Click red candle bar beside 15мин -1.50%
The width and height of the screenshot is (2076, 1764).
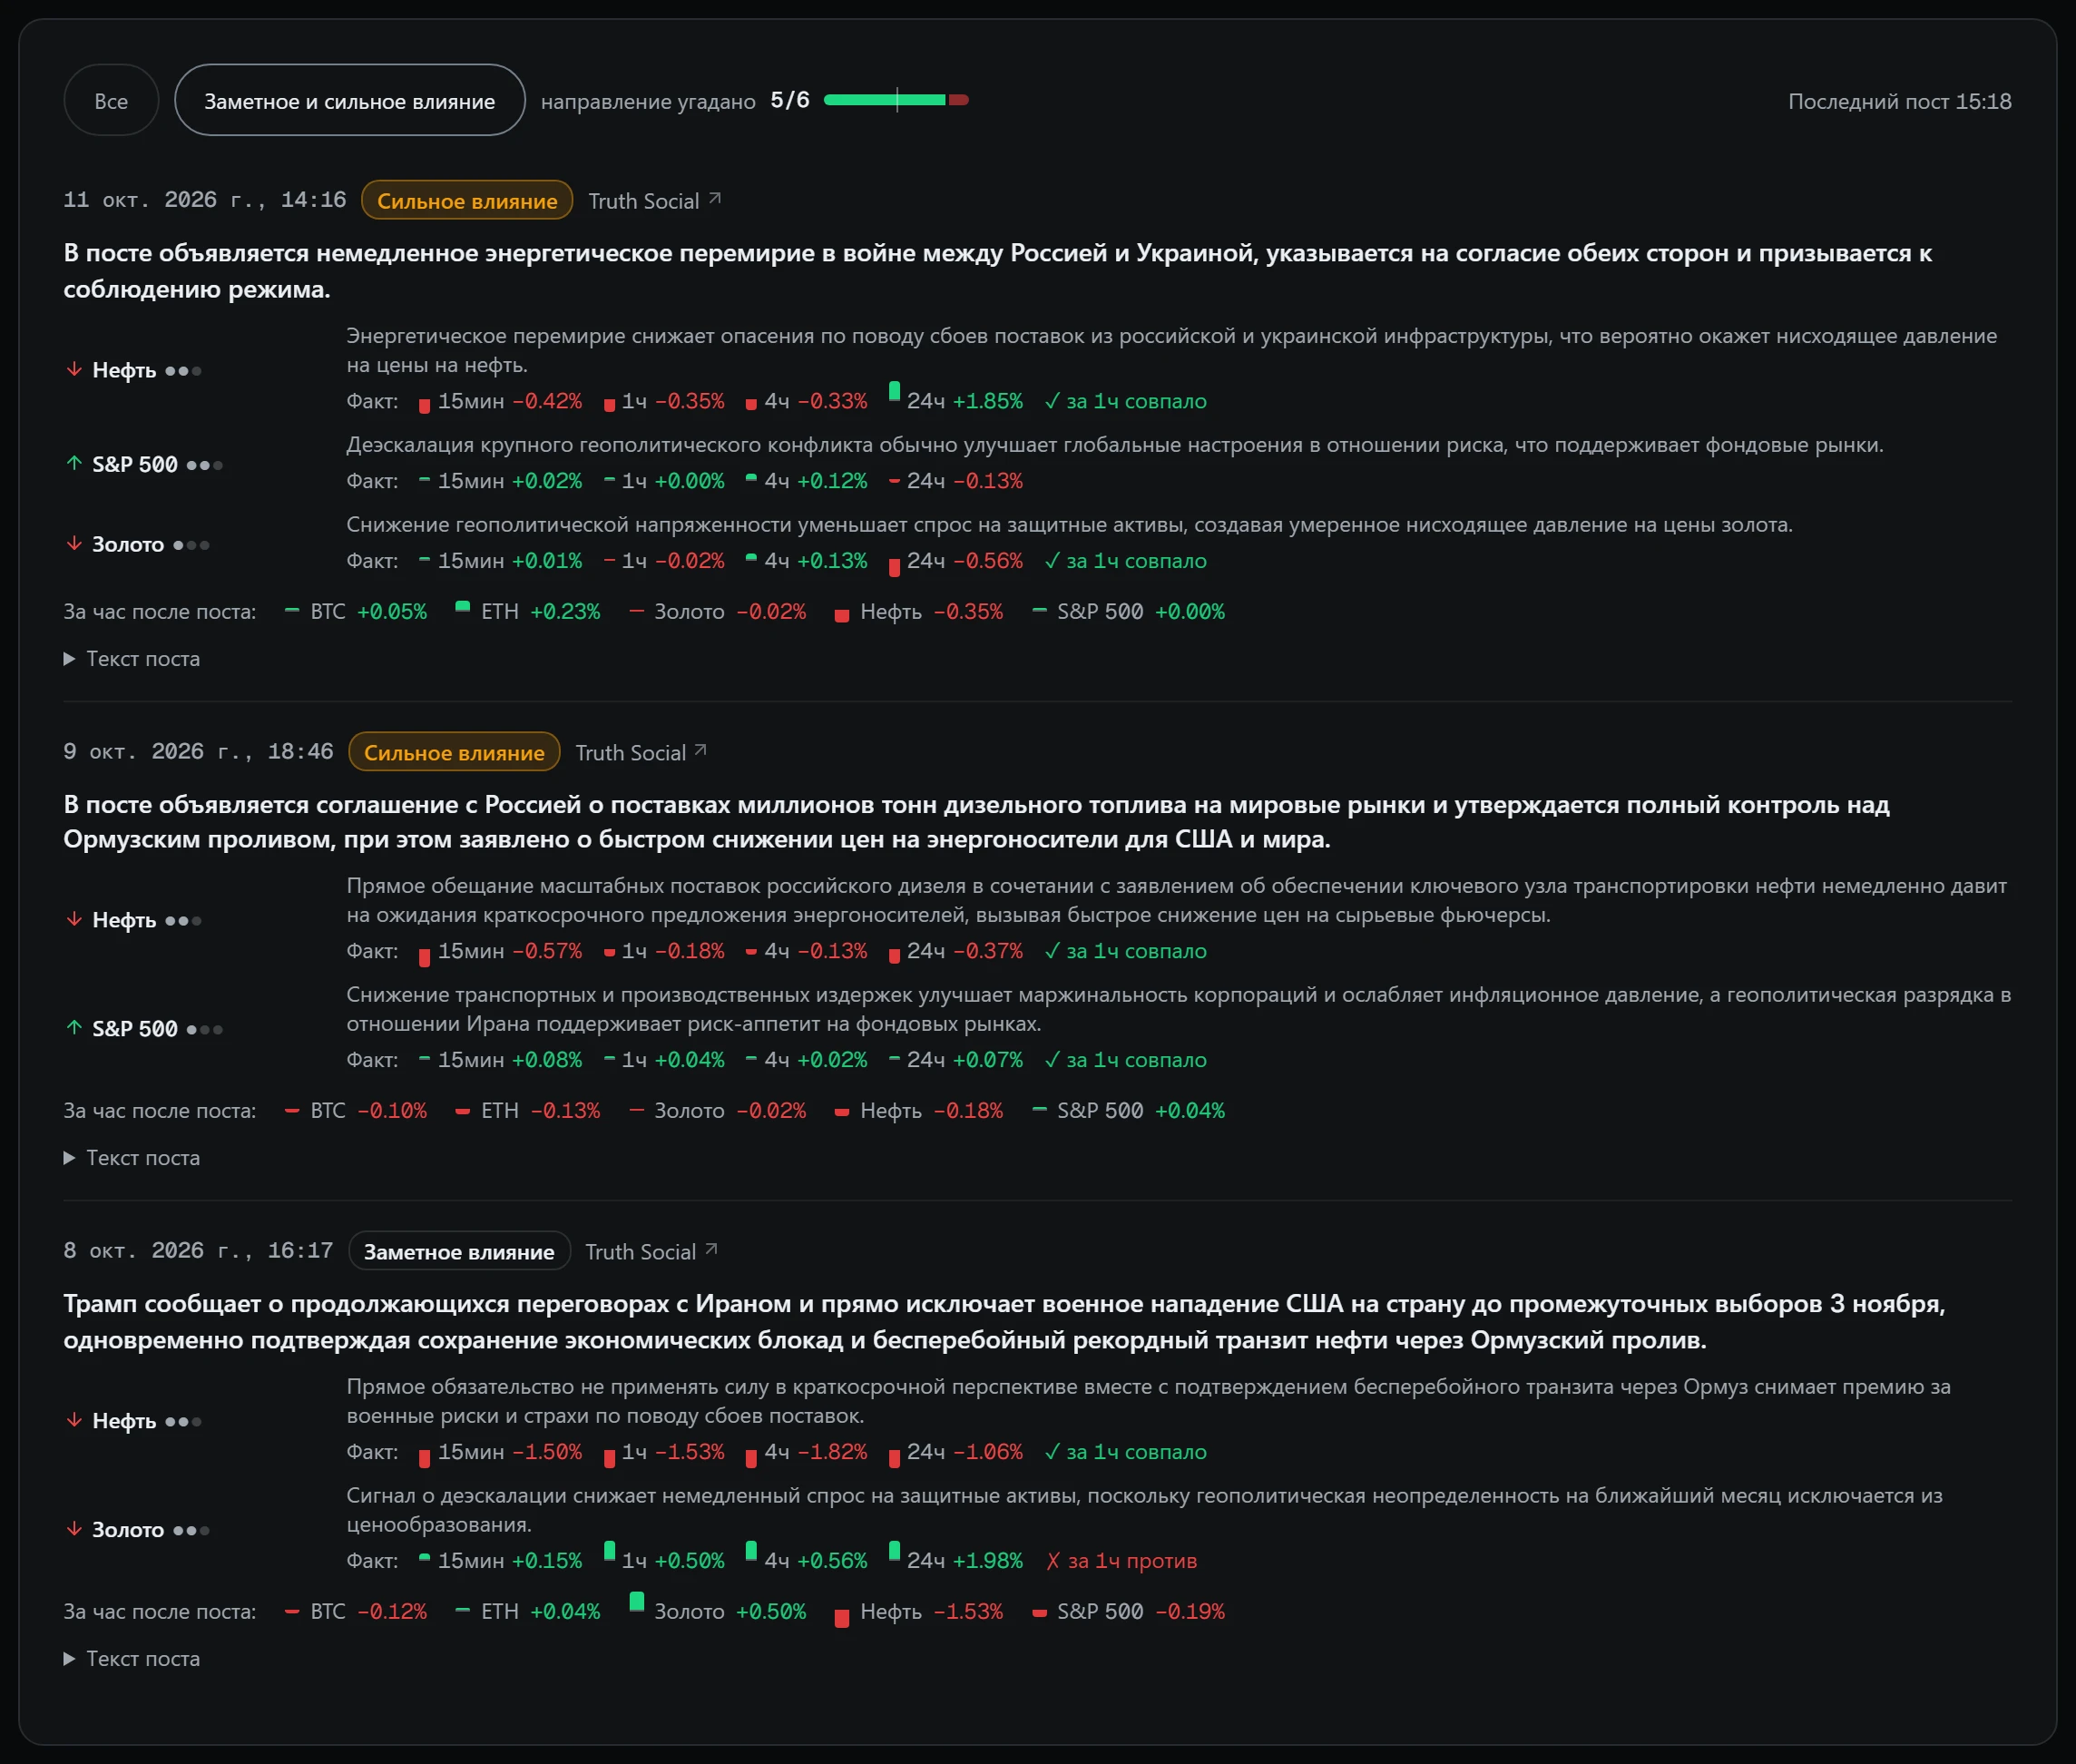(424, 1459)
